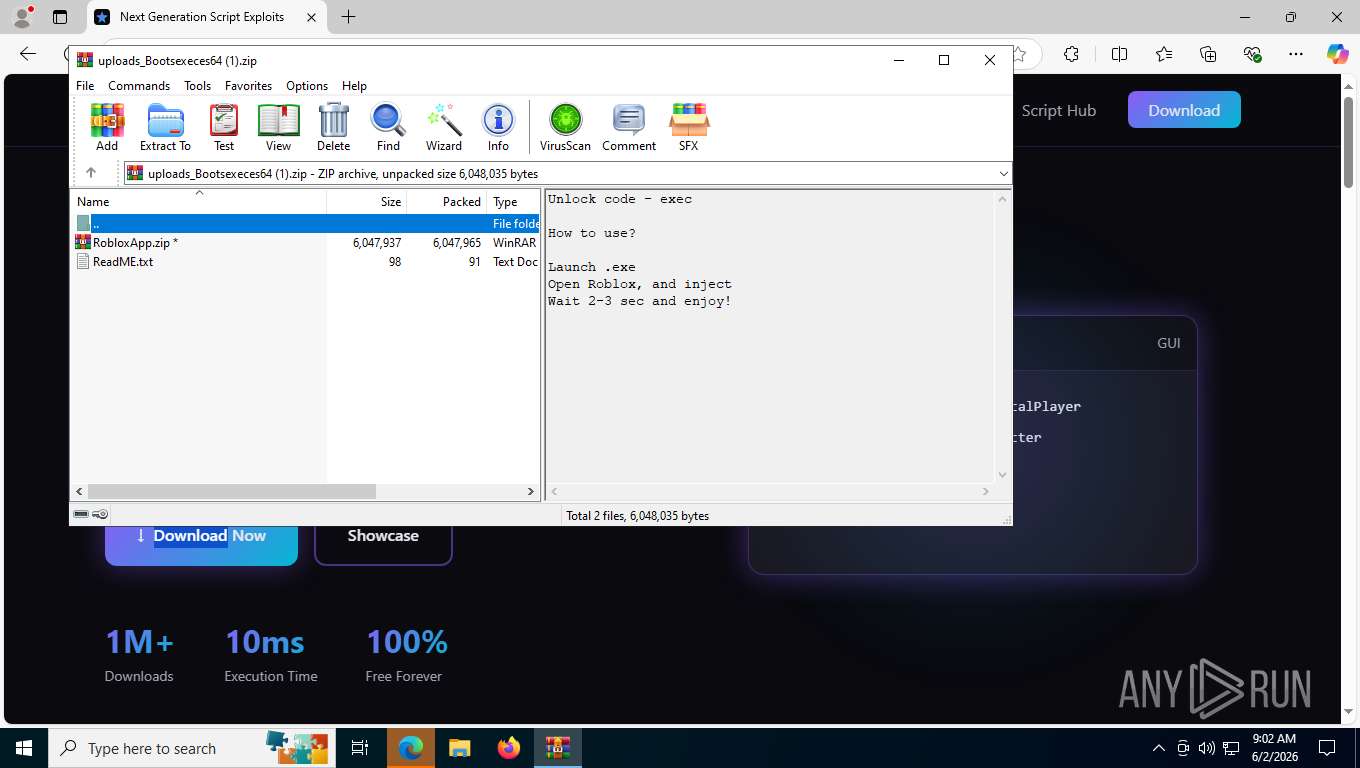Viewport: 1360px width, 768px height.
Task: Expand the archive path dropdown arrow
Action: coord(1003,174)
